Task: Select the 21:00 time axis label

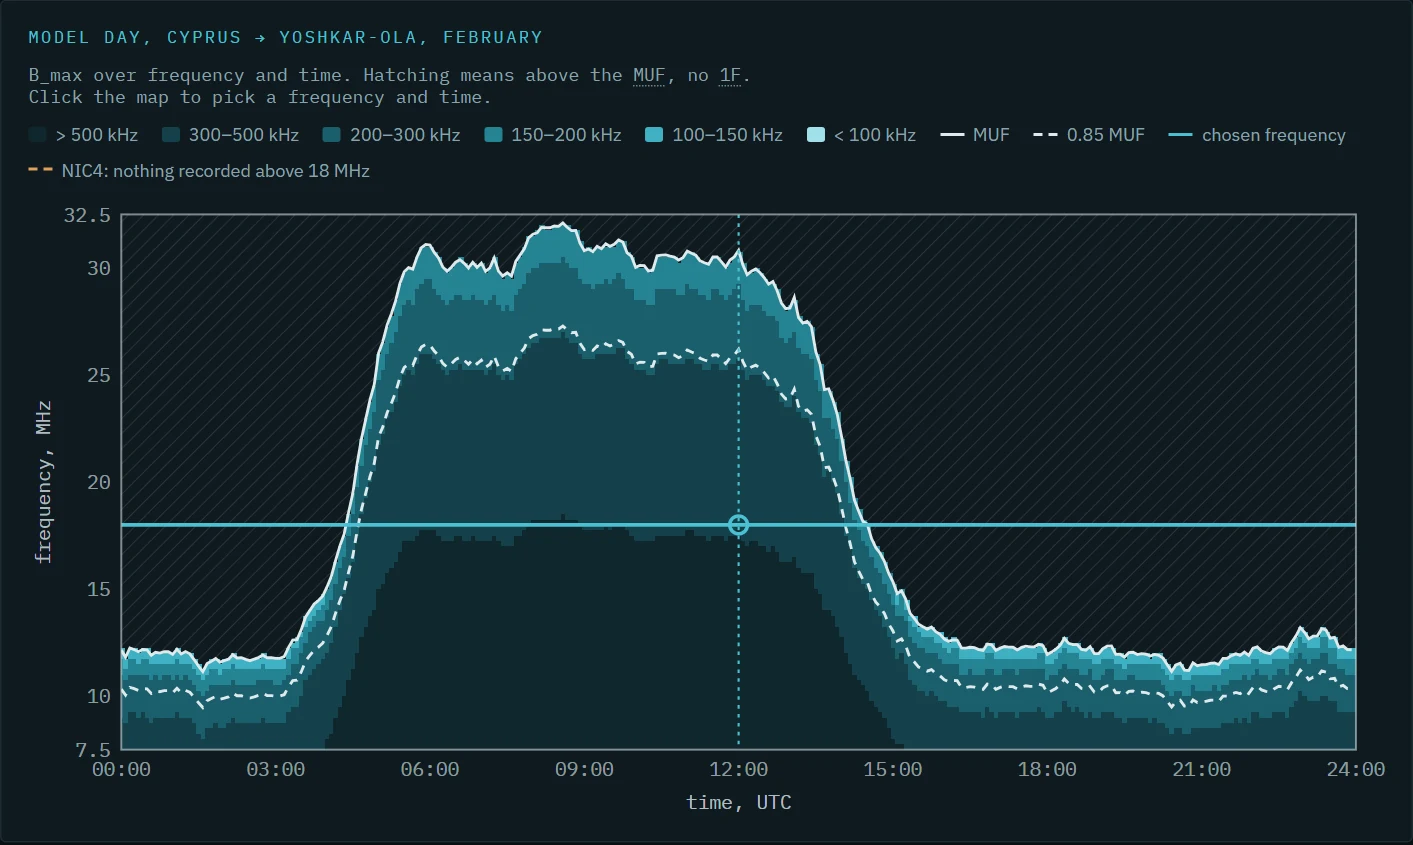Action: [1202, 769]
